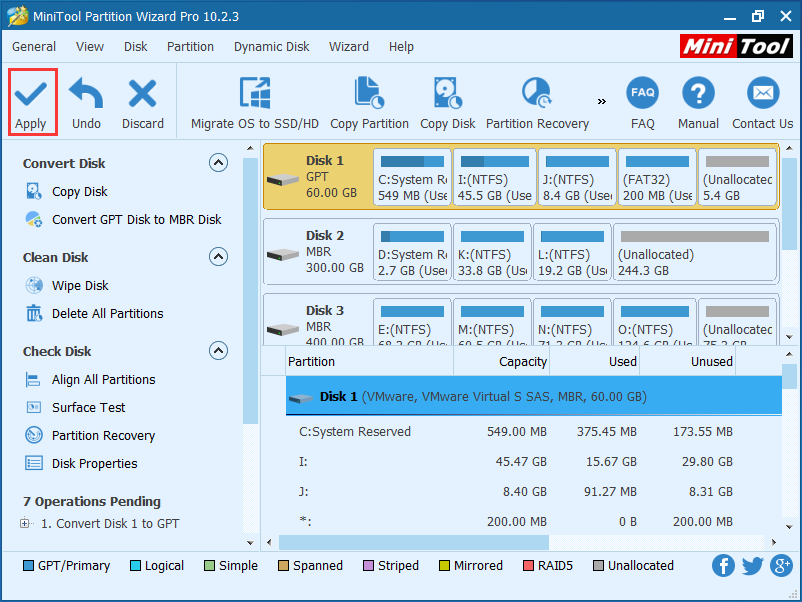Screen dimensions: 802x602
Task: Open the FAQ page
Action: point(642,102)
